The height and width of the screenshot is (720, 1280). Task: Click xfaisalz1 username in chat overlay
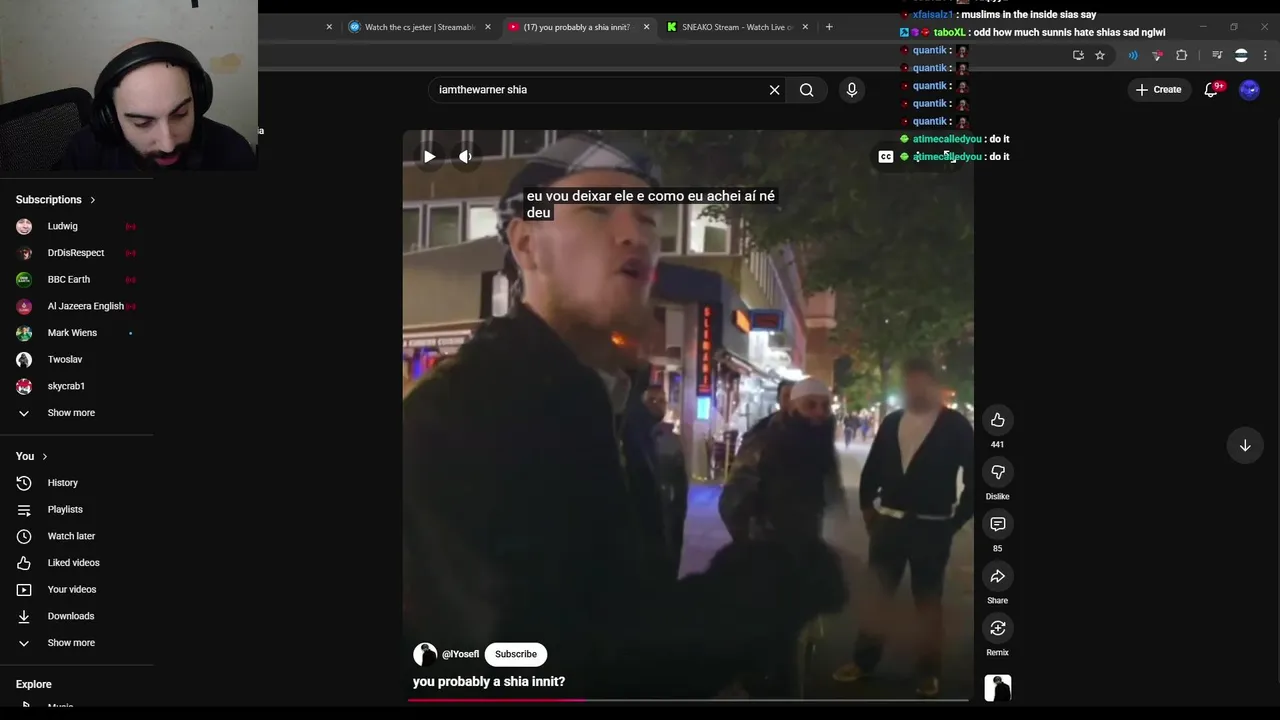tap(933, 15)
